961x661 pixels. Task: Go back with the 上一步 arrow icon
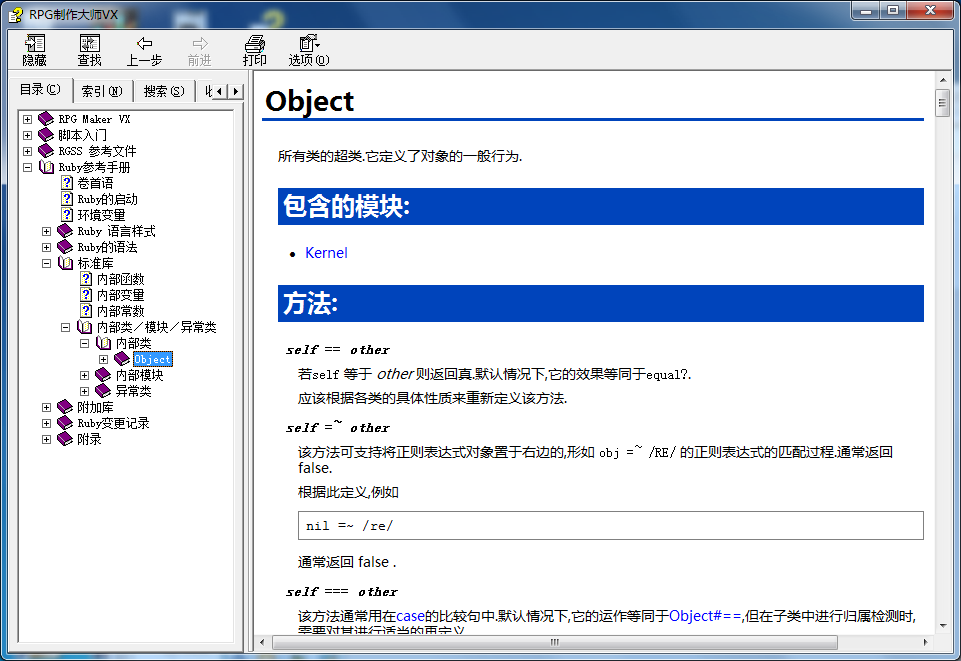pos(145,43)
